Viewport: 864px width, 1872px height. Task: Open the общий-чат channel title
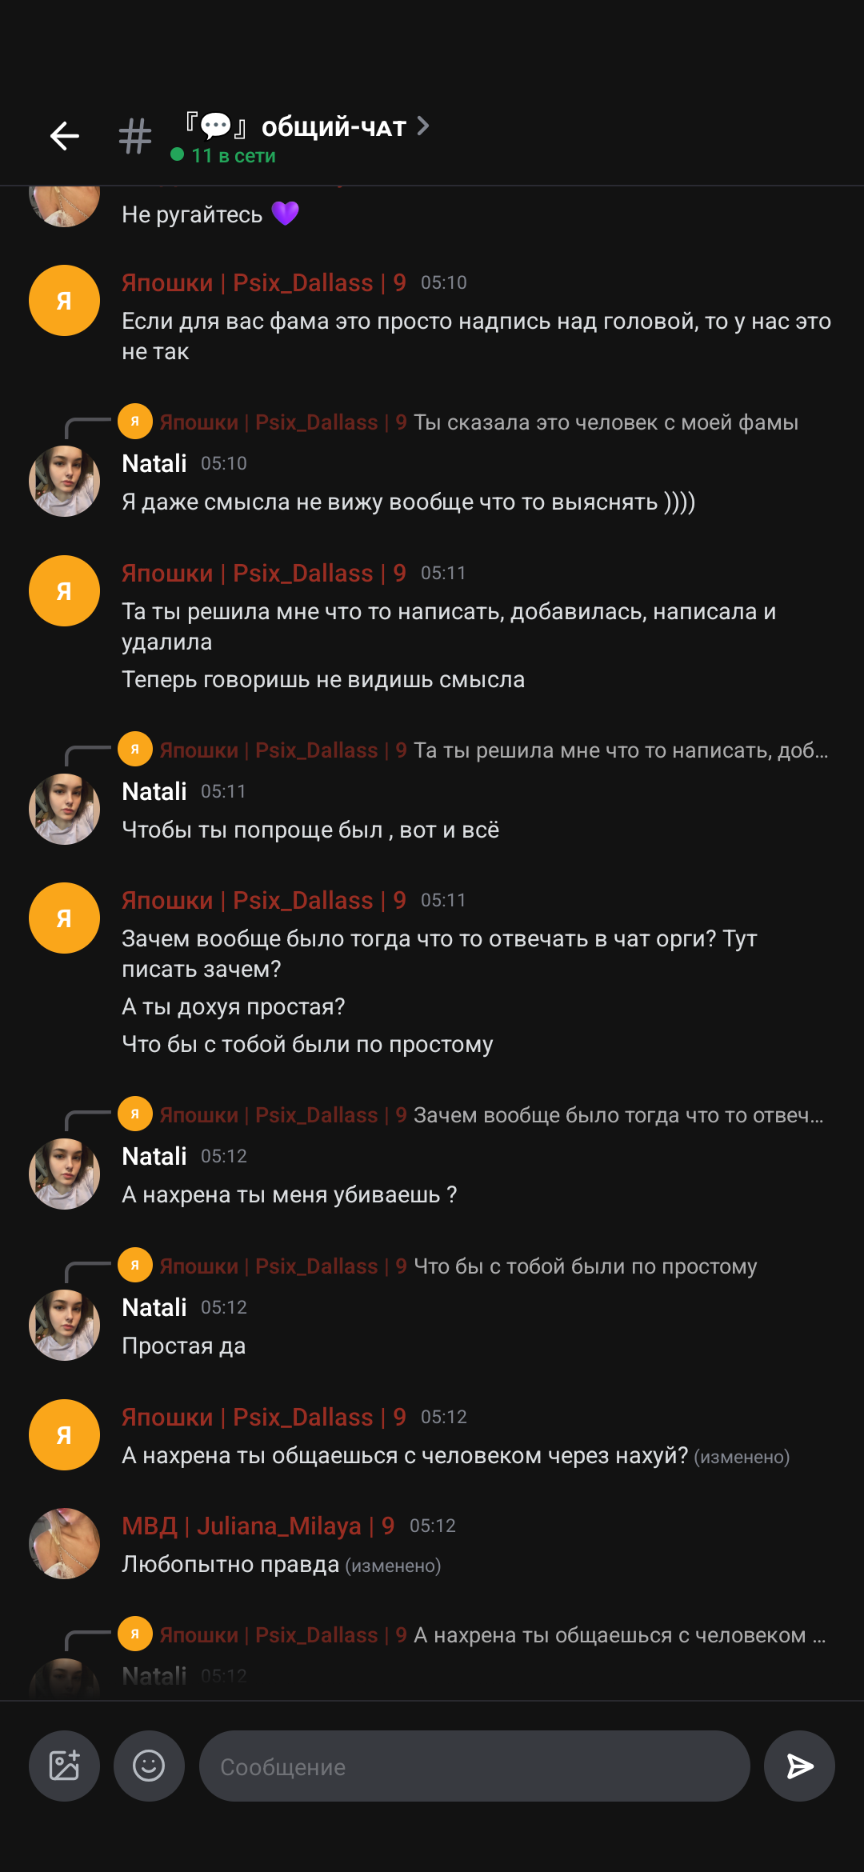(x=333, y=127)
